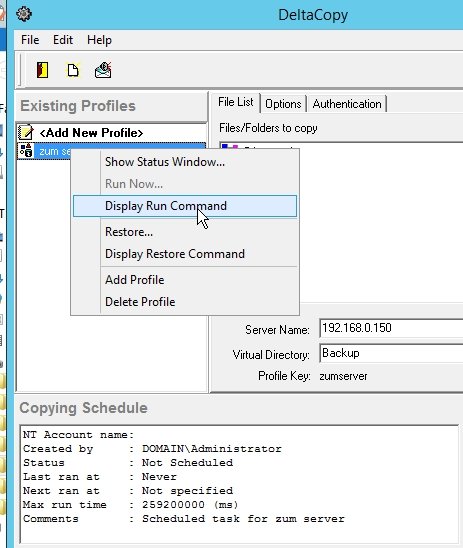
Task: Click the Last ran at Never line
Action: (x=100, y=477)
